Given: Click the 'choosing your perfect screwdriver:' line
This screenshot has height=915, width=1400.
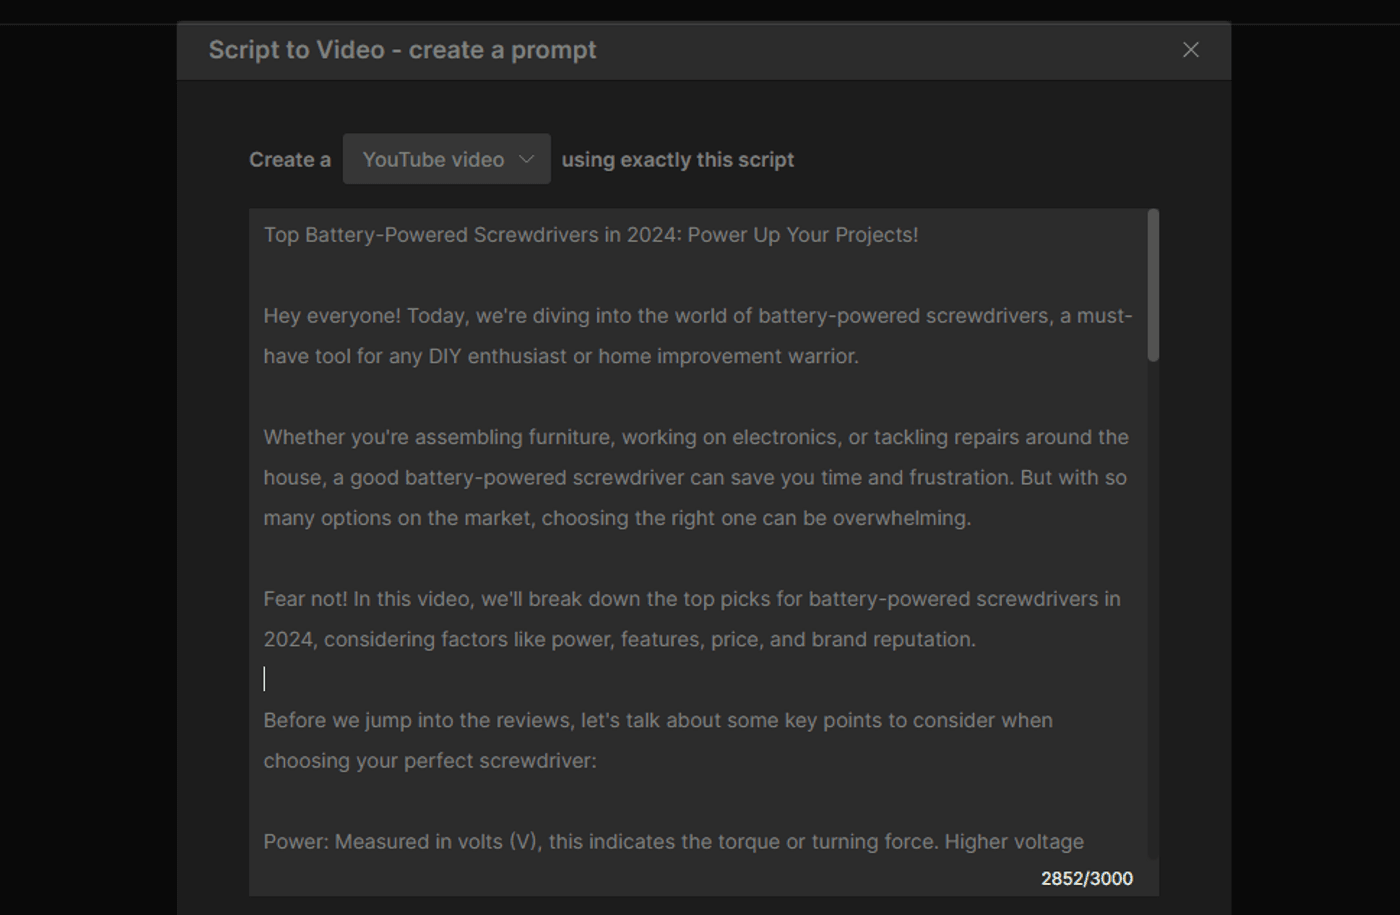Looking at the screenshot, I should pyautogui.click(x=429, y=761).
